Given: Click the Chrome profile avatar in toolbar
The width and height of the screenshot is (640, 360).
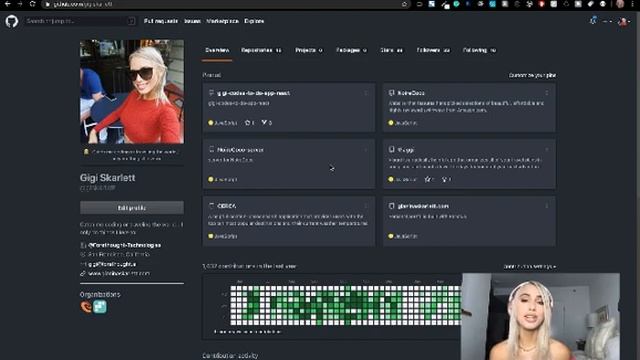Looking at the screenshot, I should pos(620,4).
